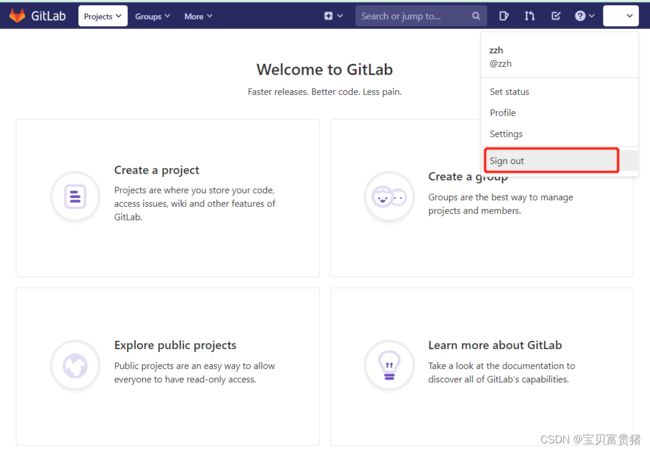Expand the Projects dropdown

pos(103,16)
